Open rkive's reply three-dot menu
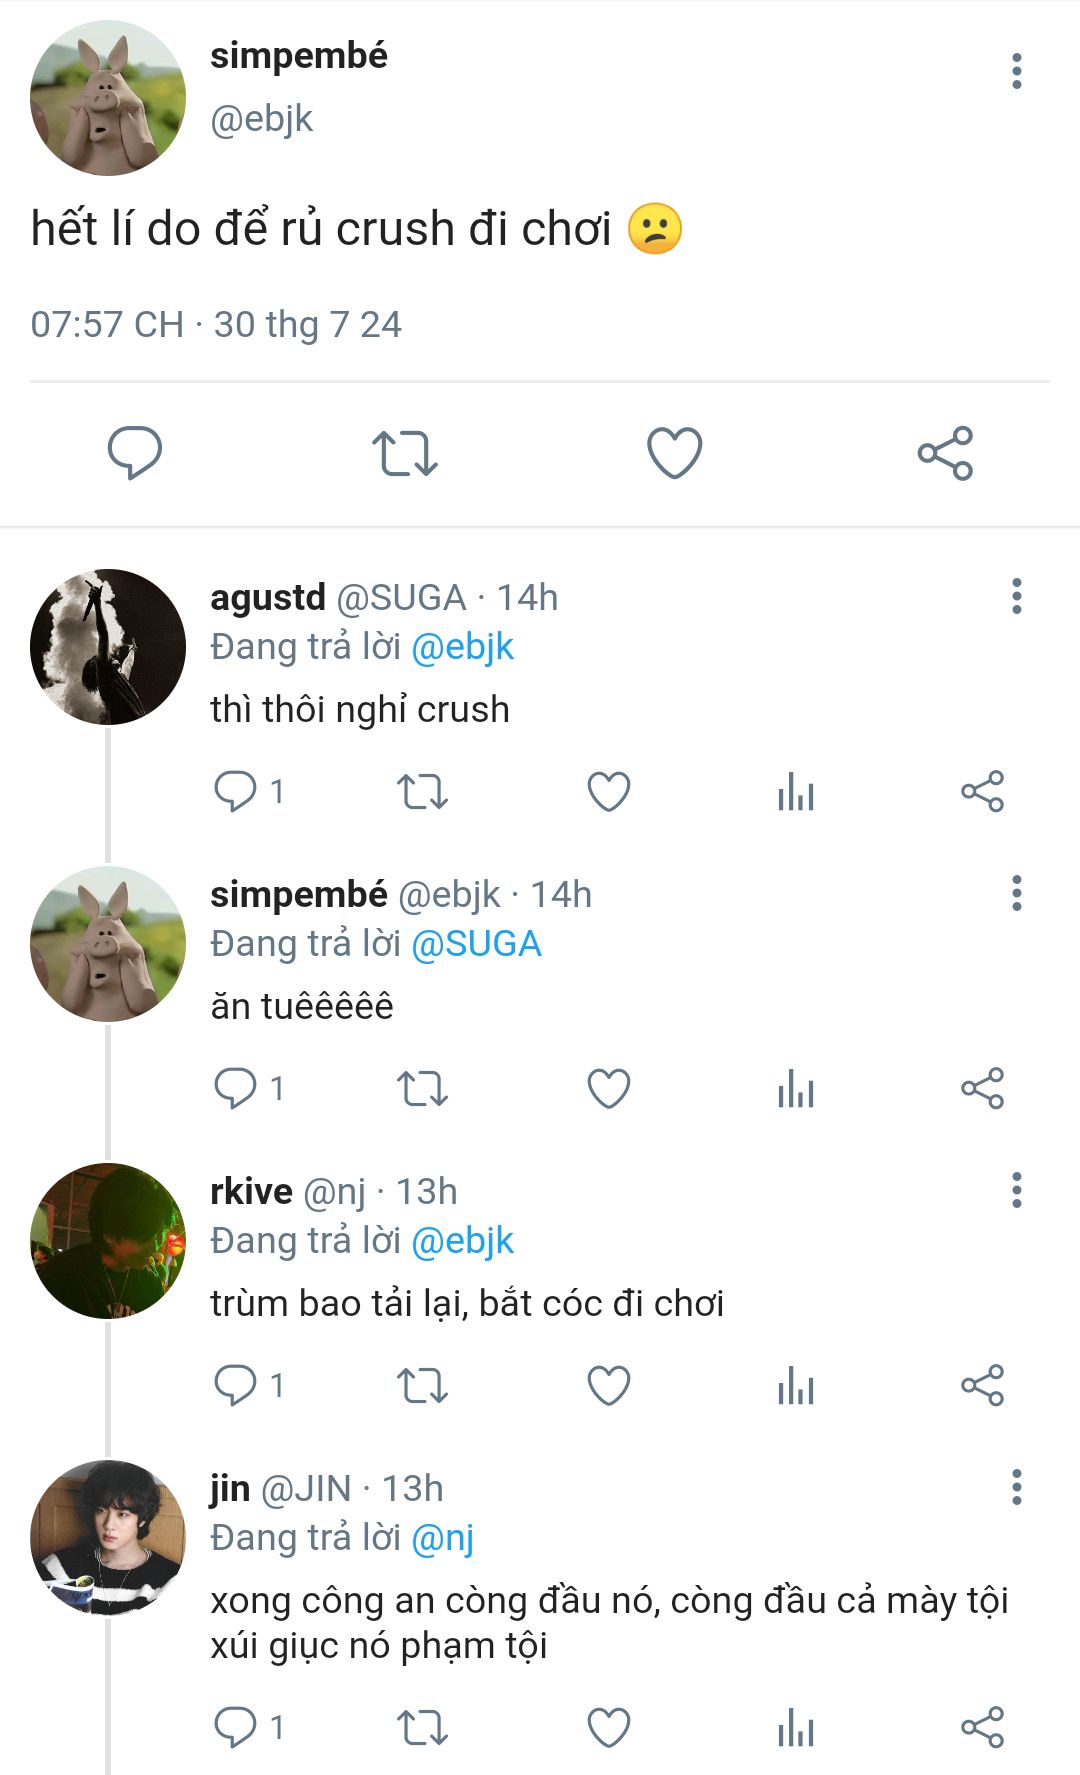The width and height of the screenshot is (1080, 1775). (x=1016, y=1190)
